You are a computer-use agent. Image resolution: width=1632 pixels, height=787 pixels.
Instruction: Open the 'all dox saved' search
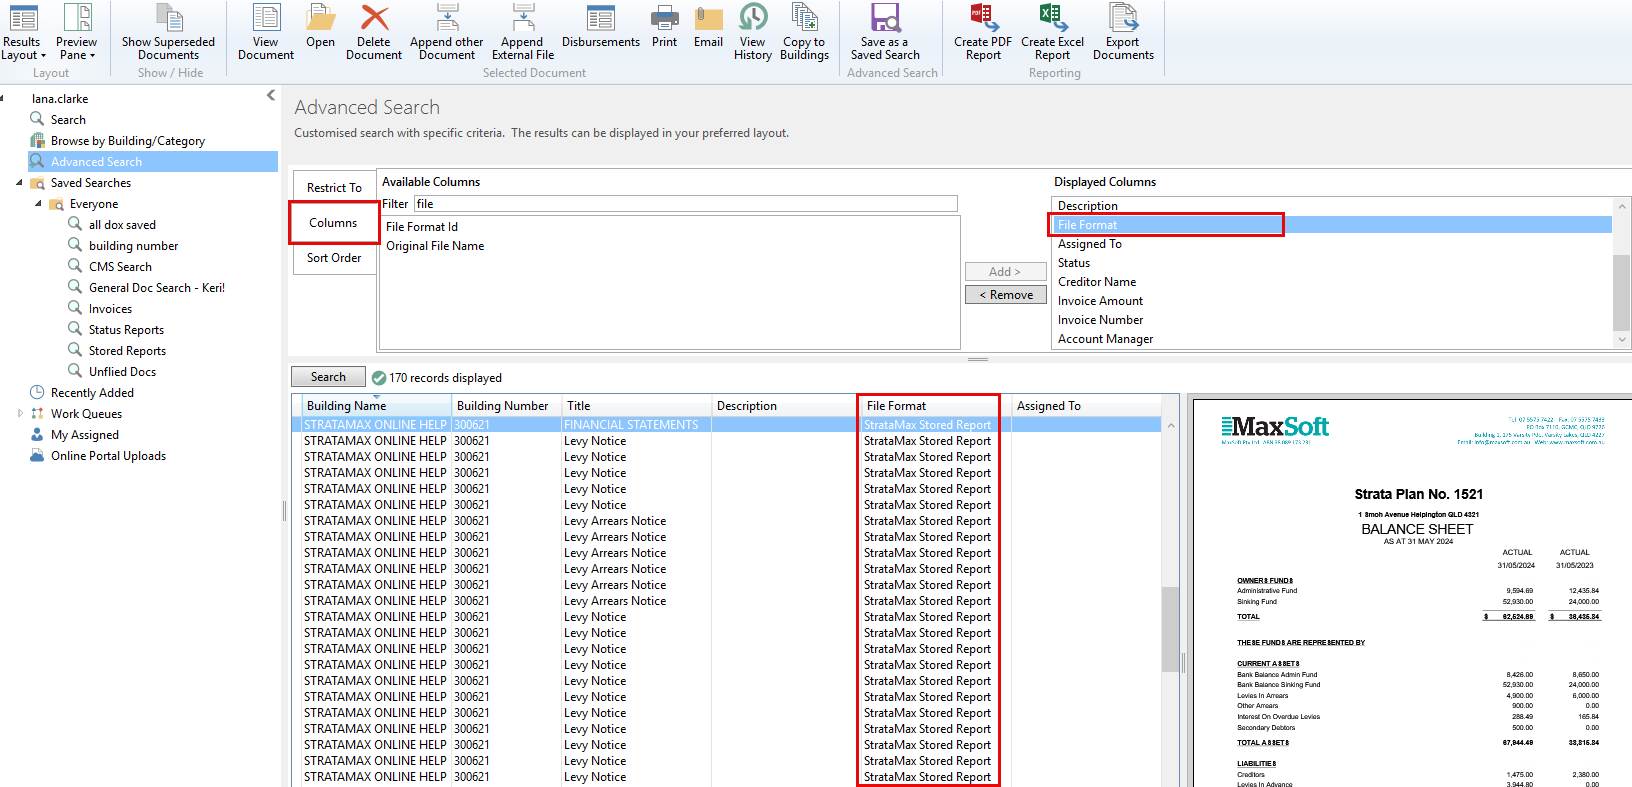click(122, 225)
